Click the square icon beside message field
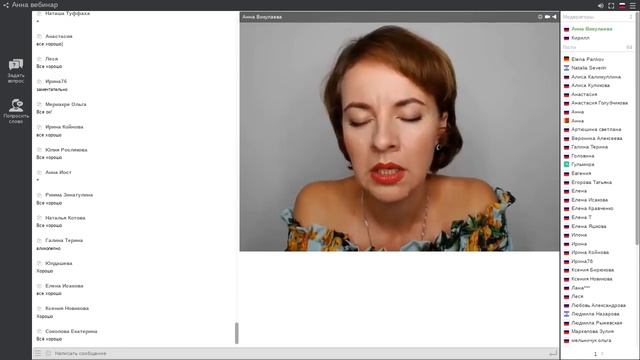Viewport: 640px width, 360px height. [48, 353]
